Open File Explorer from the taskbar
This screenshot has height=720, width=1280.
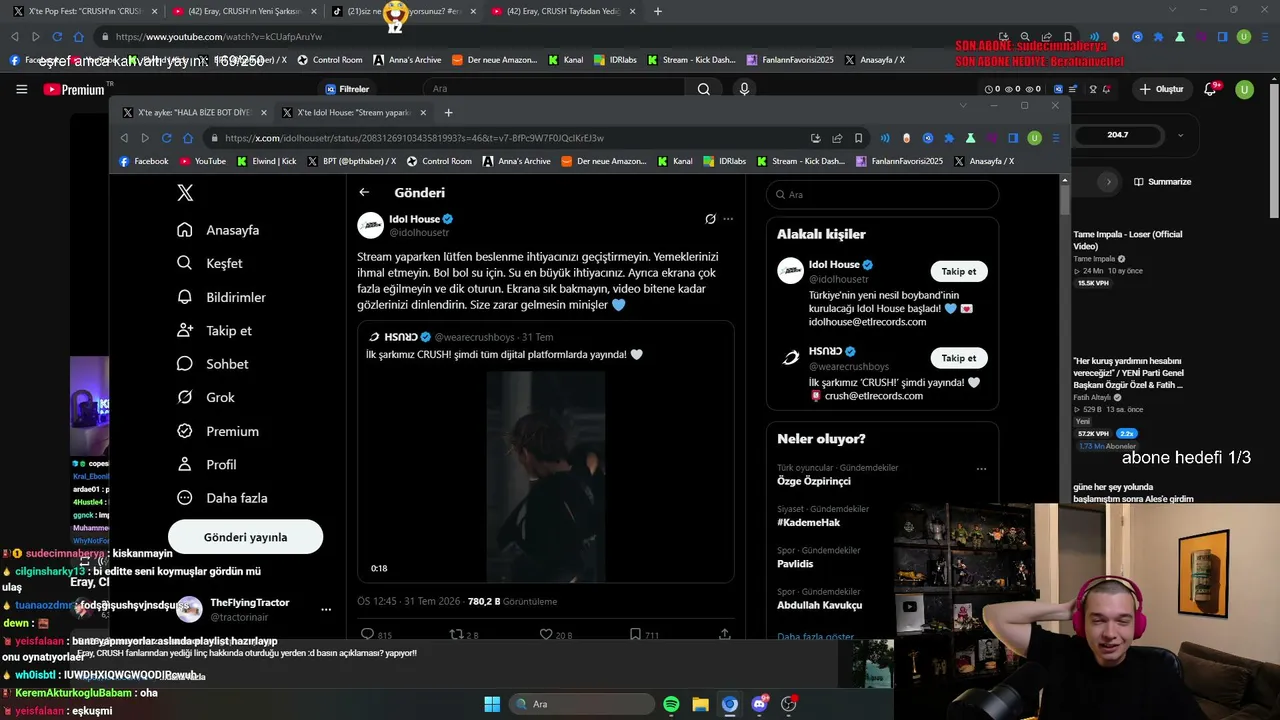coord(700,704)
